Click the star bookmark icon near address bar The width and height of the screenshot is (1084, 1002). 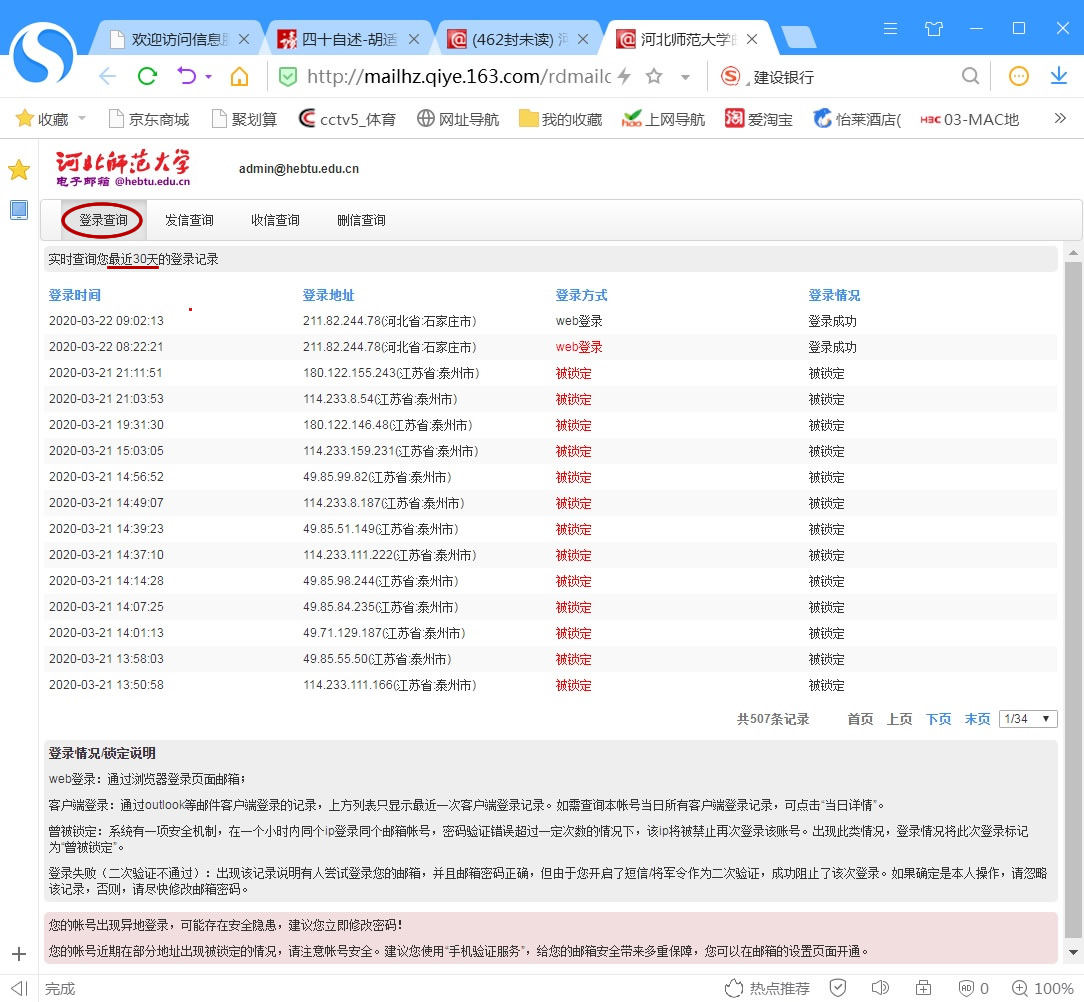point(655,75)
